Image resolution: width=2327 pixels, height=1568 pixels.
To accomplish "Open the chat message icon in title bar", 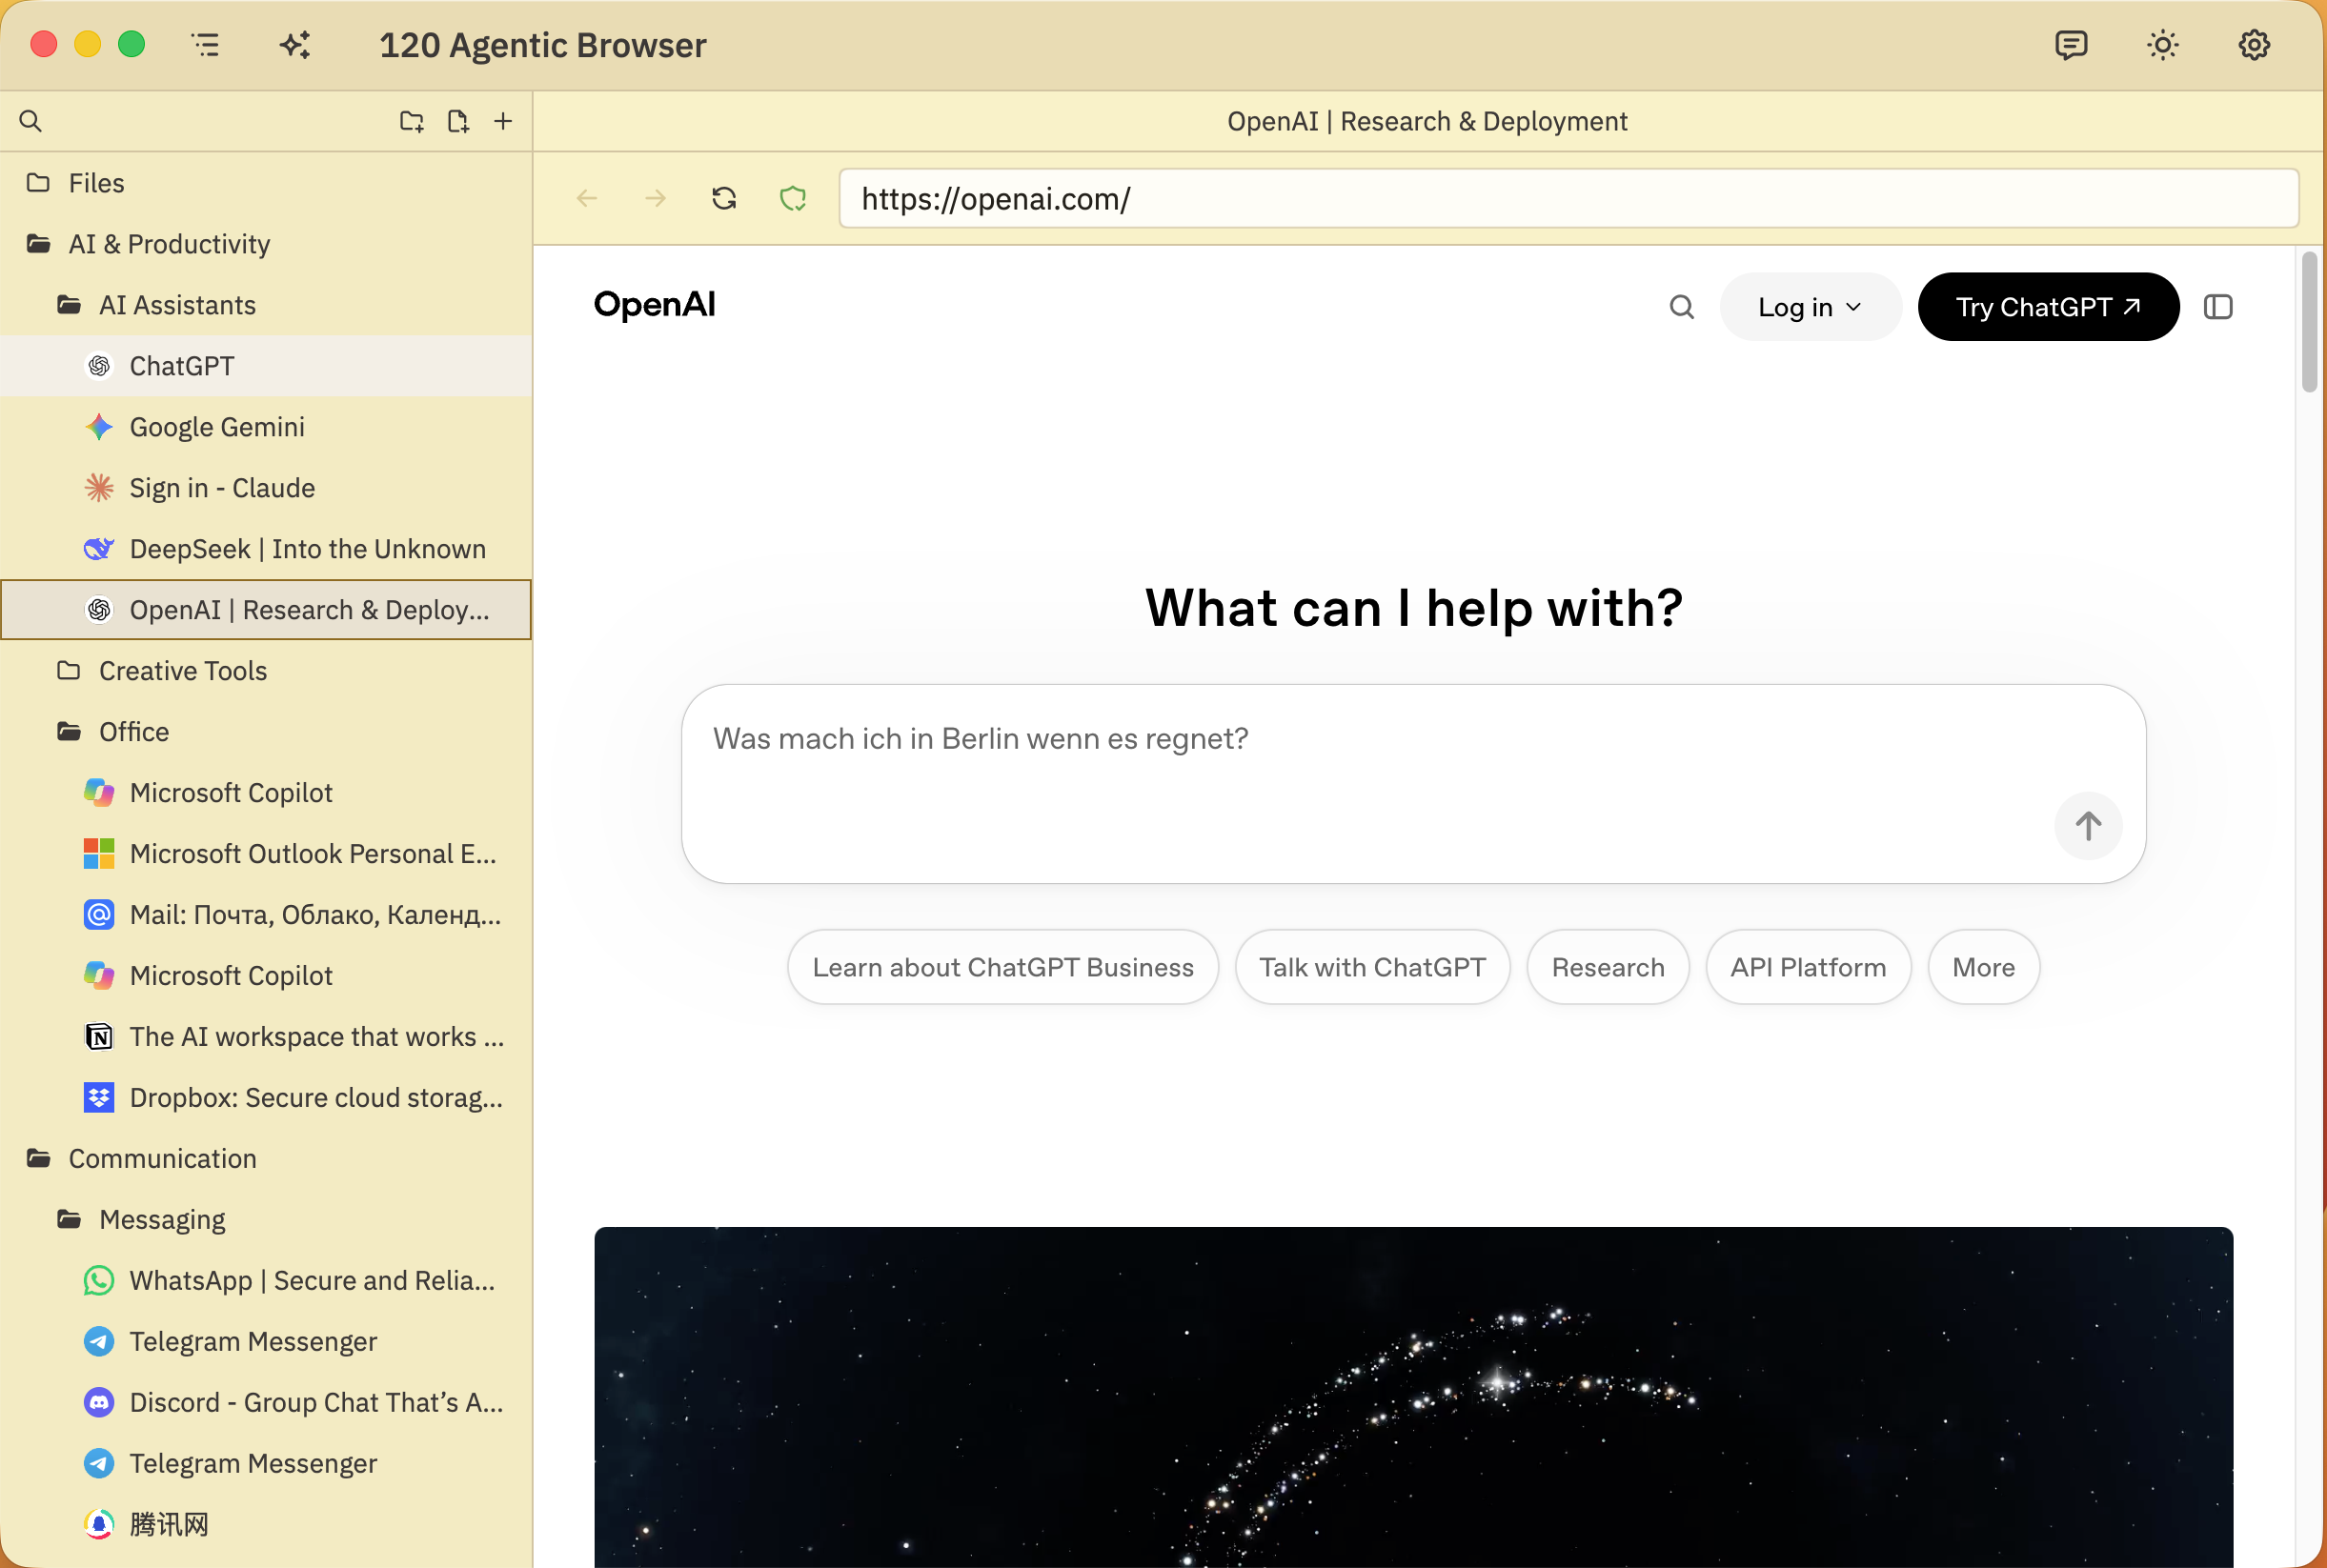I will tap(2071, 45).
